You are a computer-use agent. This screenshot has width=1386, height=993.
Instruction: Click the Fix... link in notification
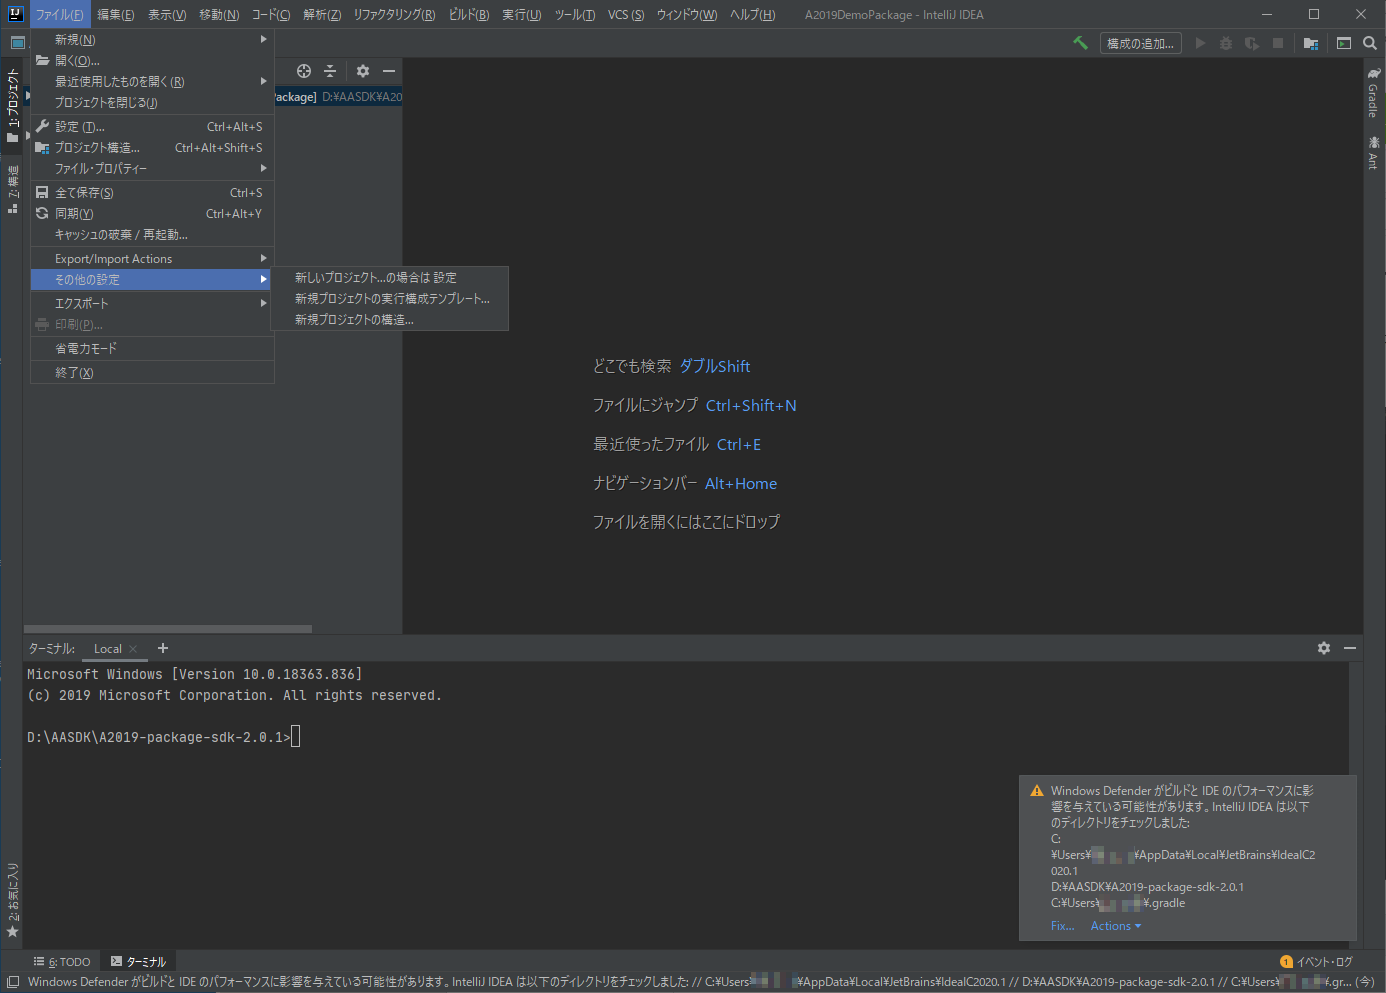[x=1062, y=926]
